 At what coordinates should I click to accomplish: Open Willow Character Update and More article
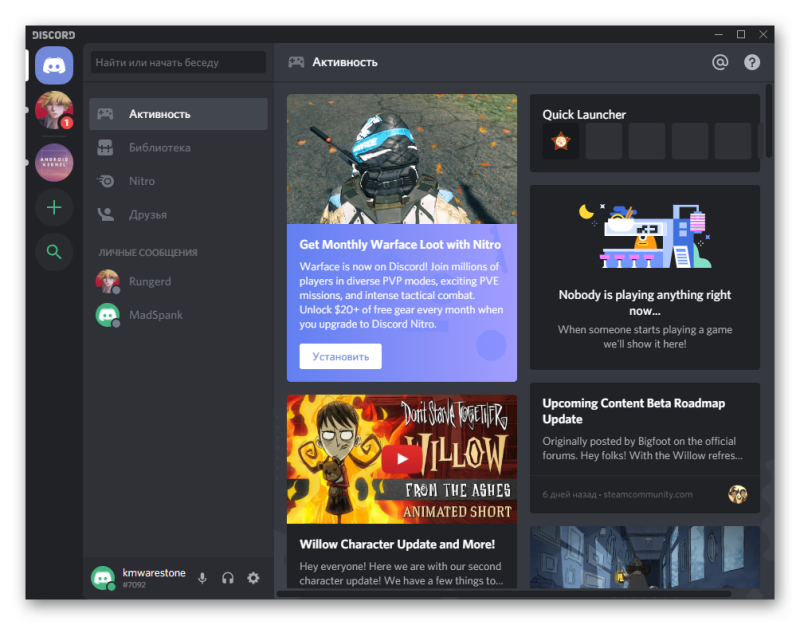(x=397, y=544)
